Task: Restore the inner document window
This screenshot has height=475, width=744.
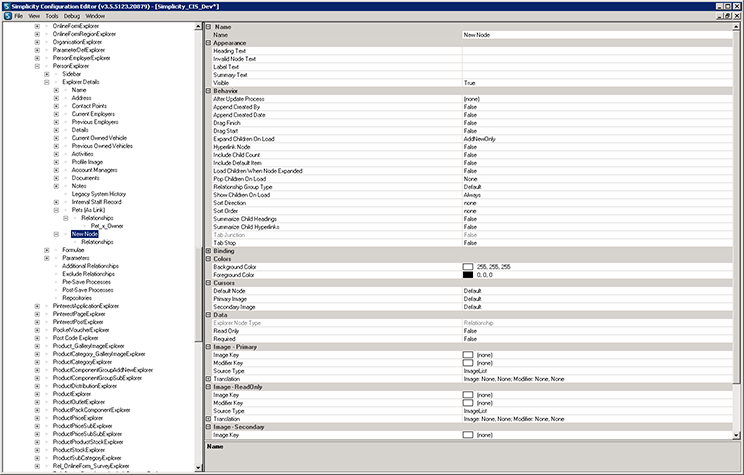Action: click(728, 16)
